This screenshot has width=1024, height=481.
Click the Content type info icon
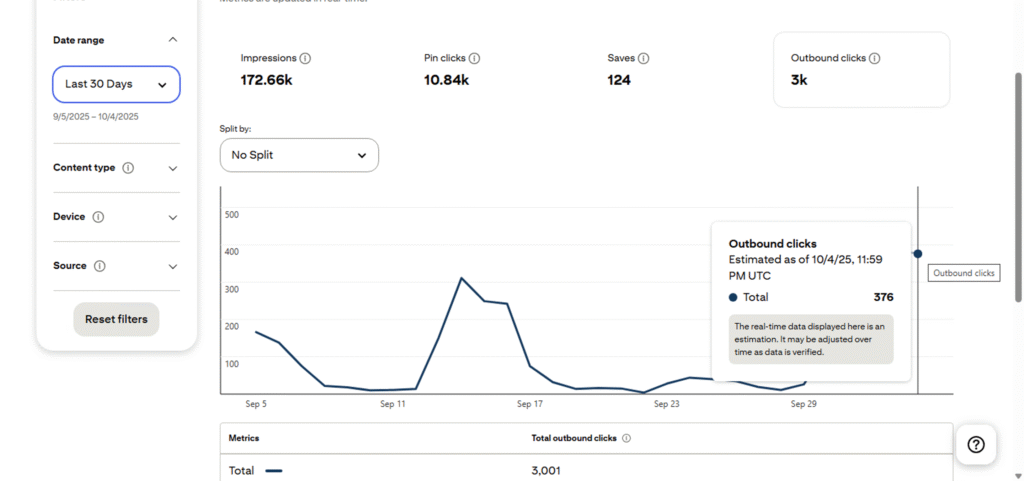click(x=128, y=168)
